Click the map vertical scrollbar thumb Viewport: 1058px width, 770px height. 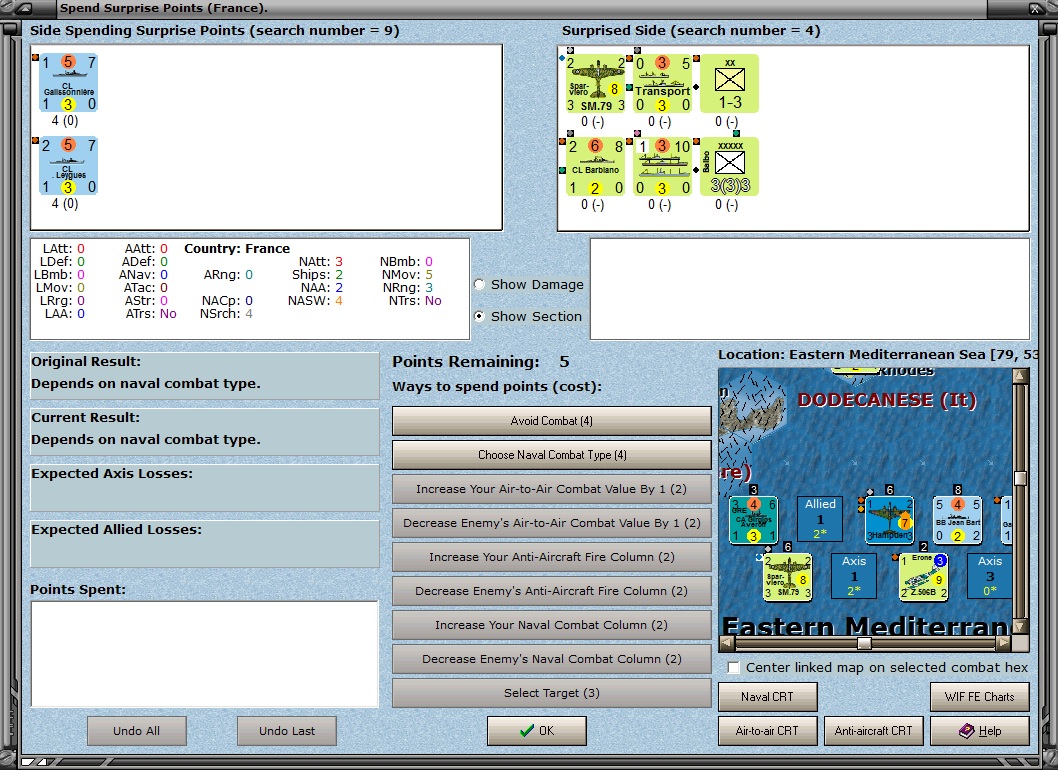tap(1020, 478)
